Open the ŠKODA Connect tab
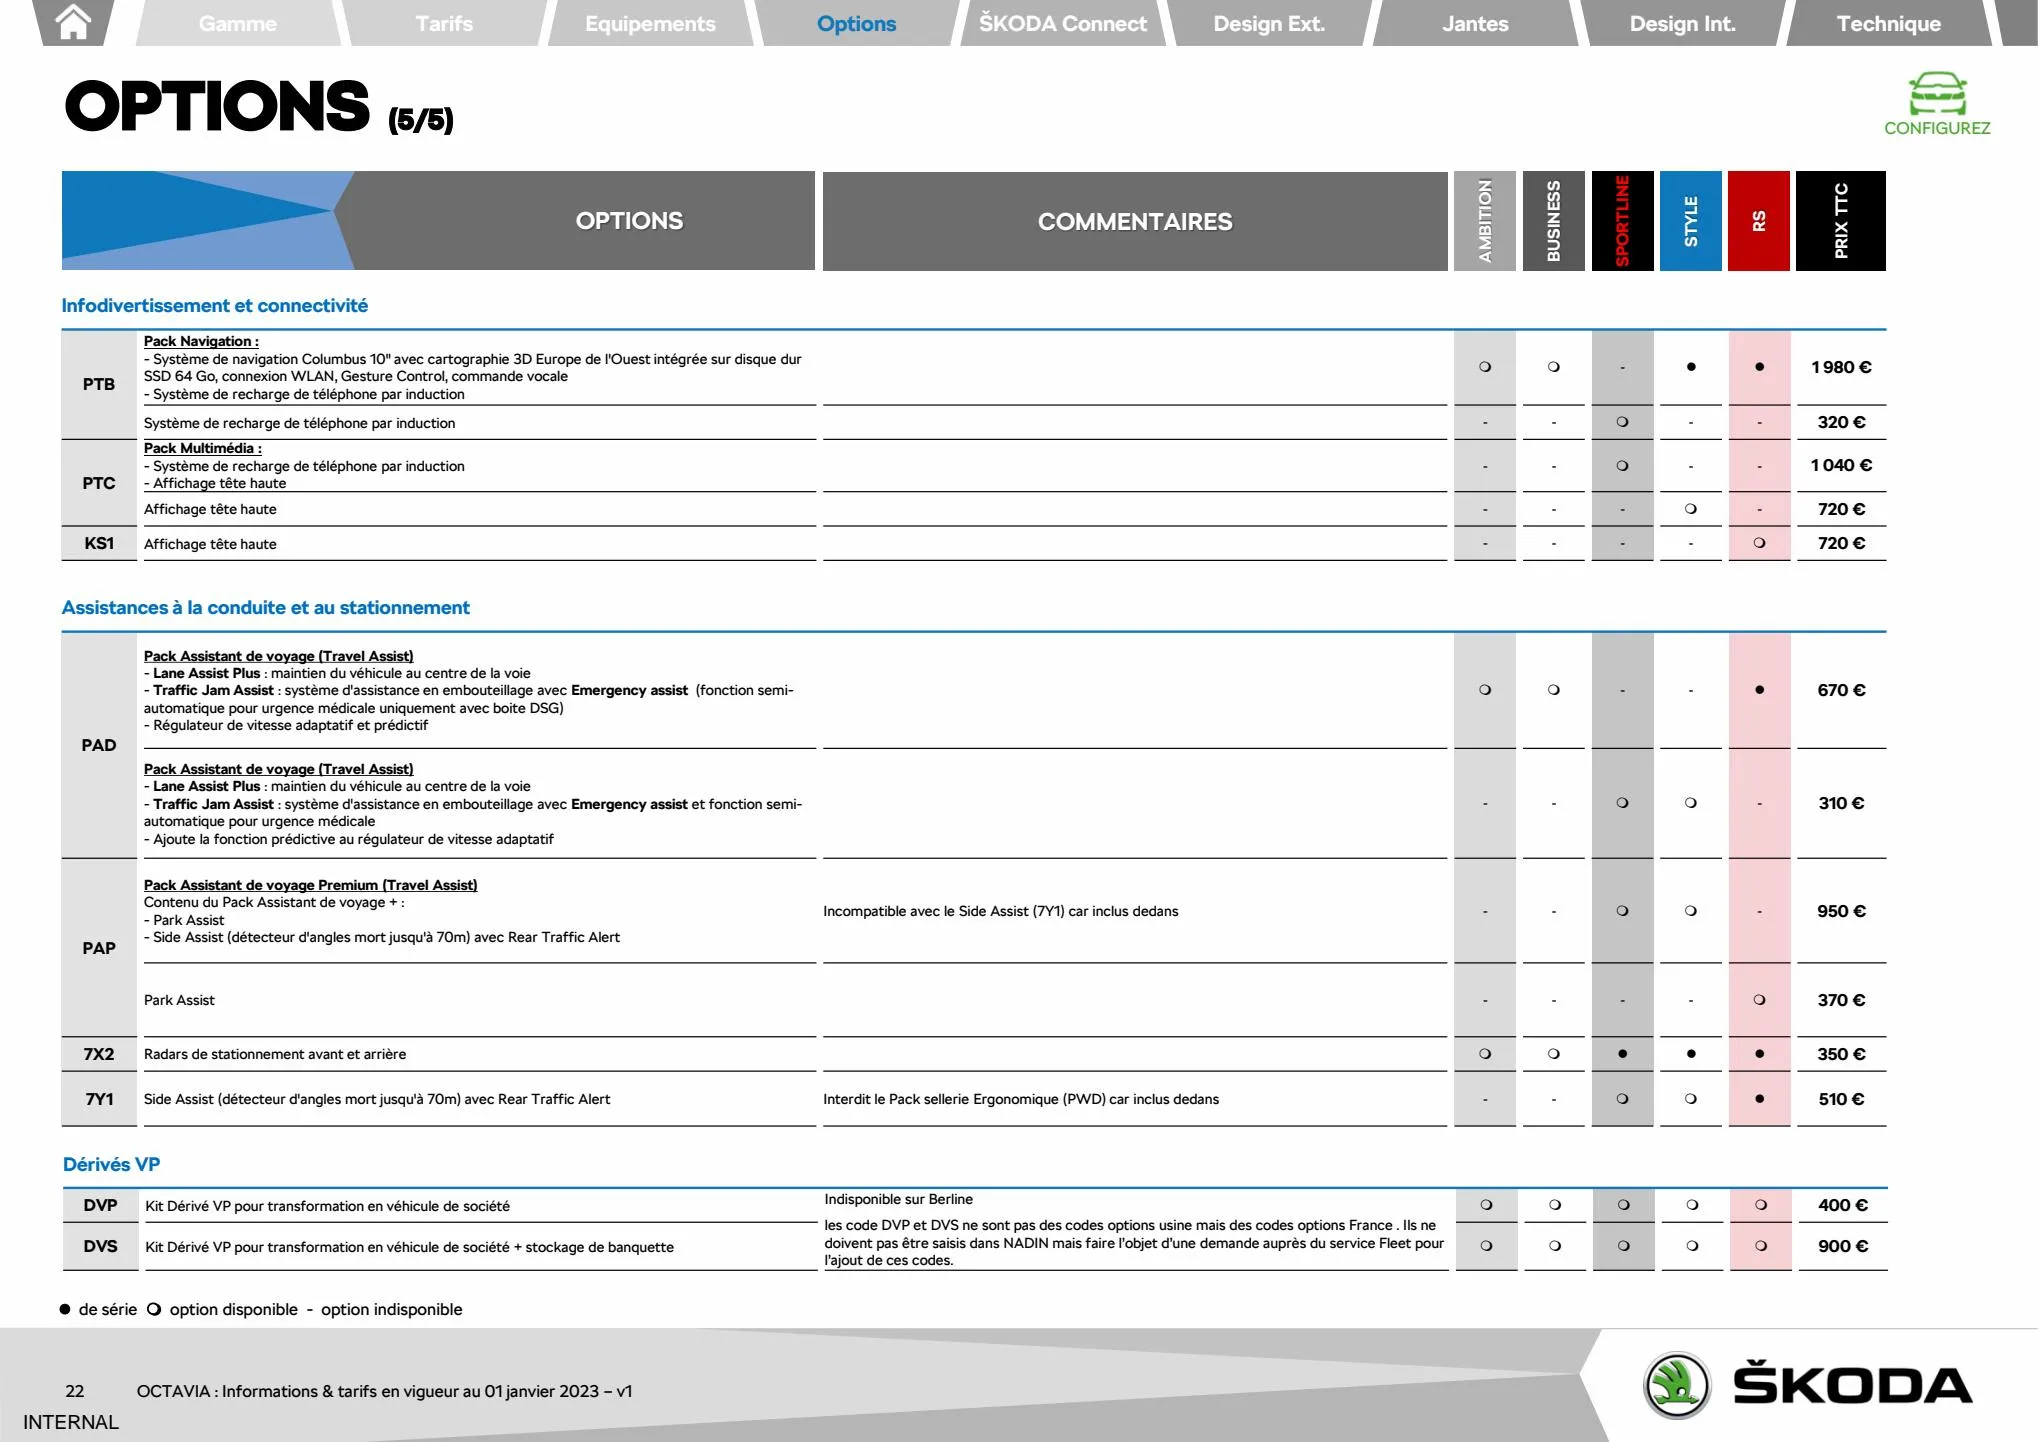 click(1063, 23)
